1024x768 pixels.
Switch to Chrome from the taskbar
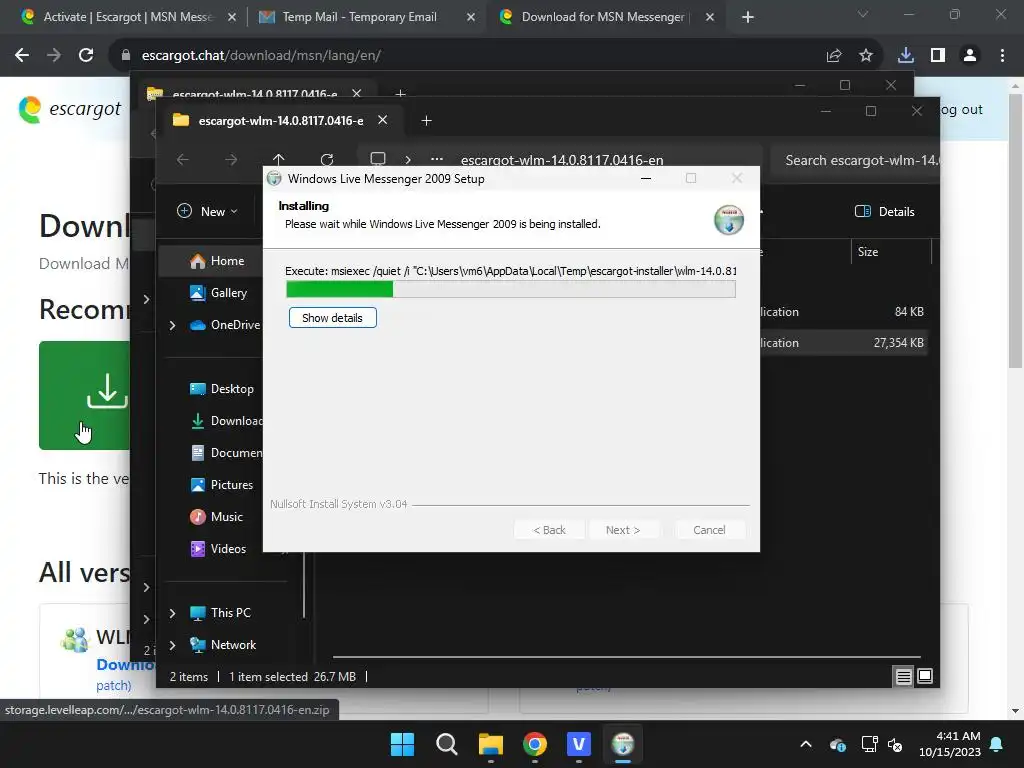click(535, 744)
